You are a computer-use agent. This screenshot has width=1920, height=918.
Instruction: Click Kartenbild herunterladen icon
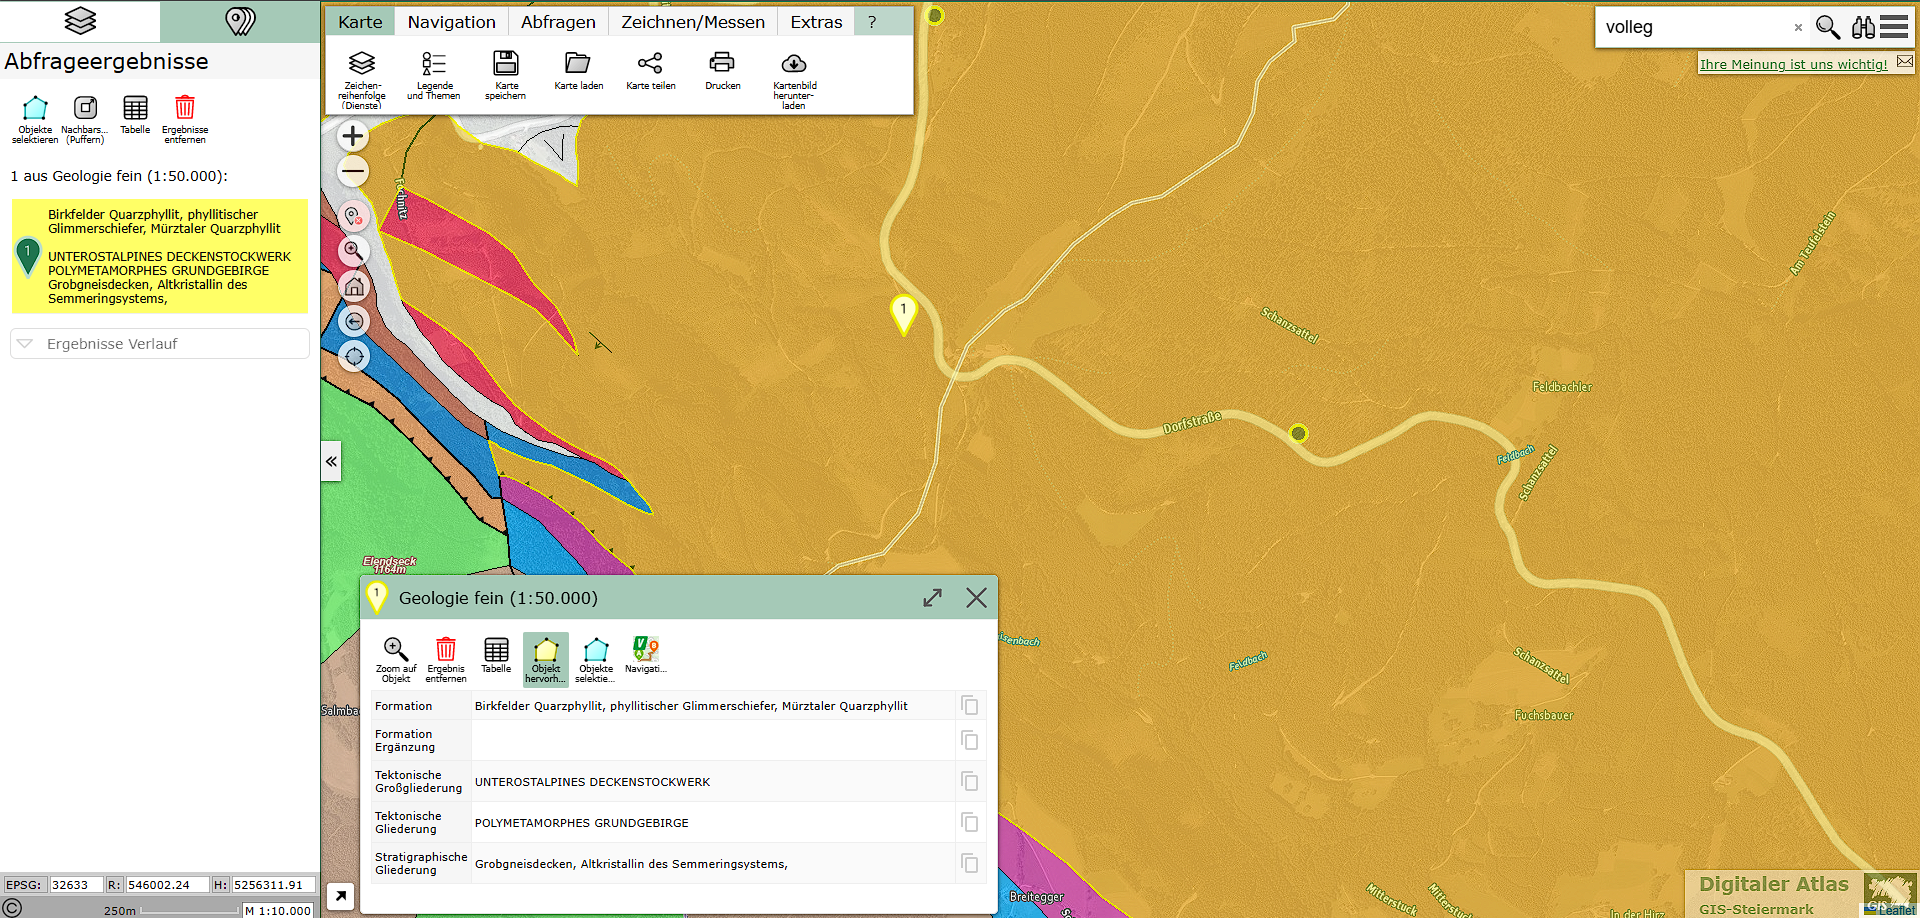[x=794, y=79]
